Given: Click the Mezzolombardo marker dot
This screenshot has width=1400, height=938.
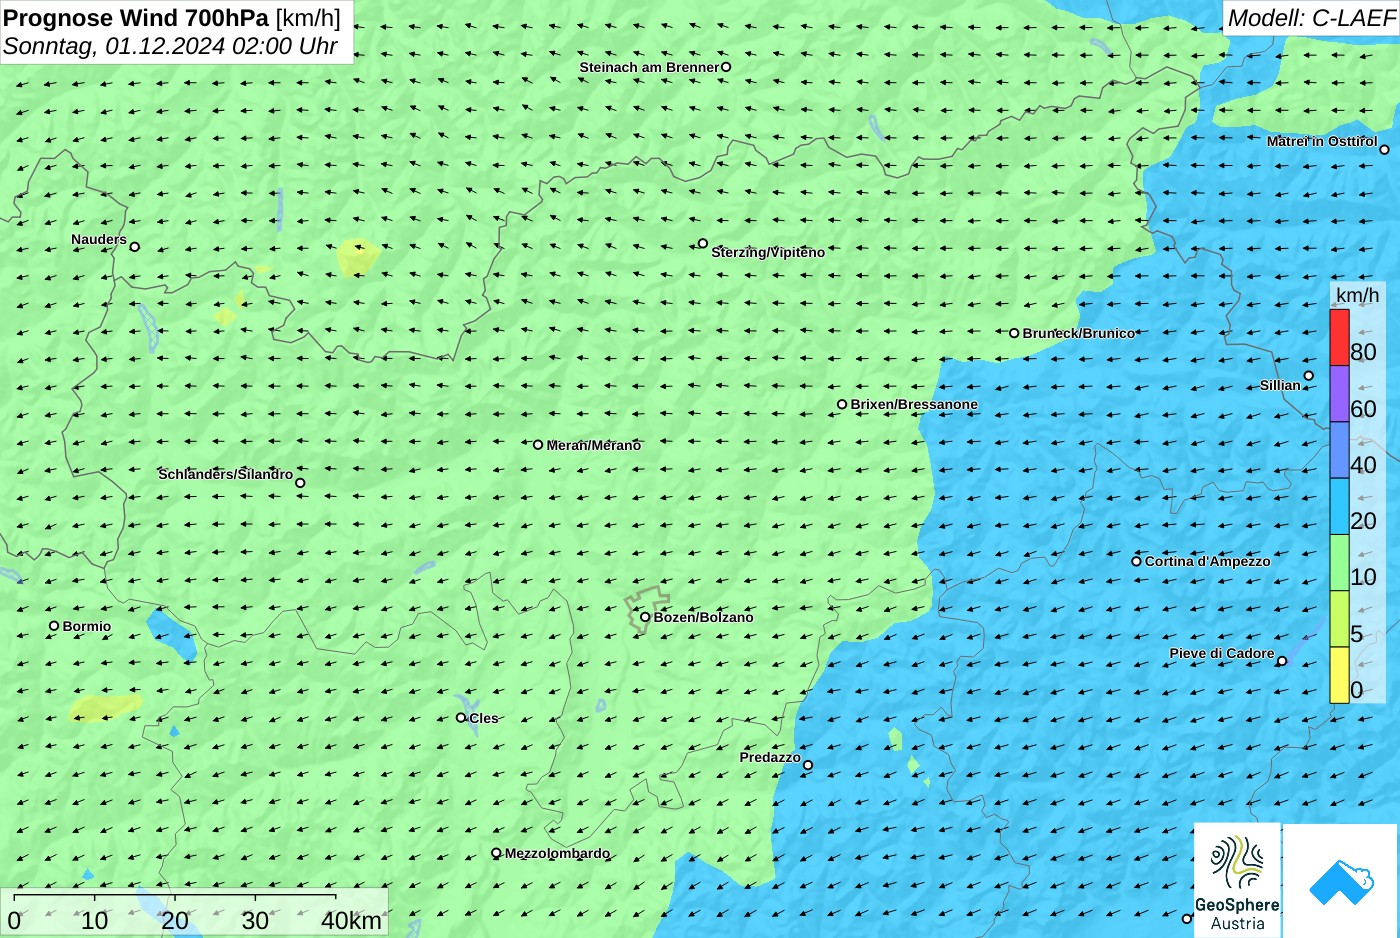Looking at the screenshot, I should 496,853.
